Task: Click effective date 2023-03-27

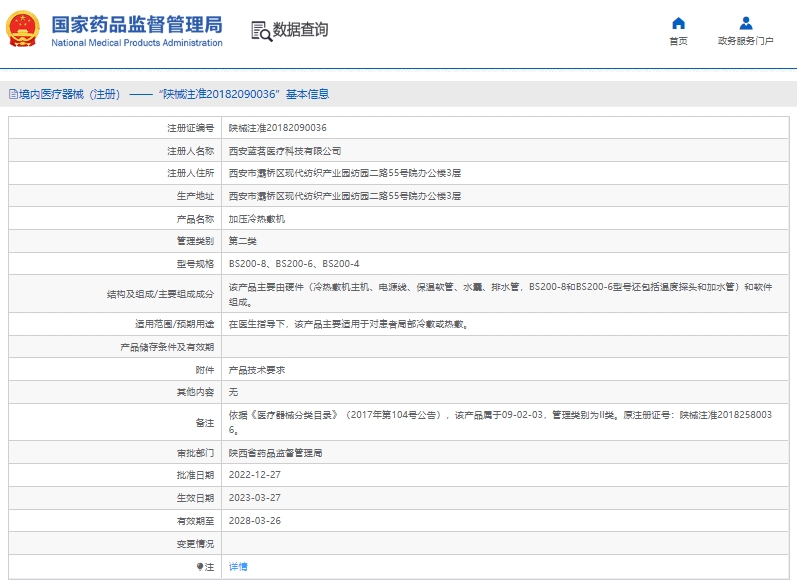Action: tap(255, 498)
